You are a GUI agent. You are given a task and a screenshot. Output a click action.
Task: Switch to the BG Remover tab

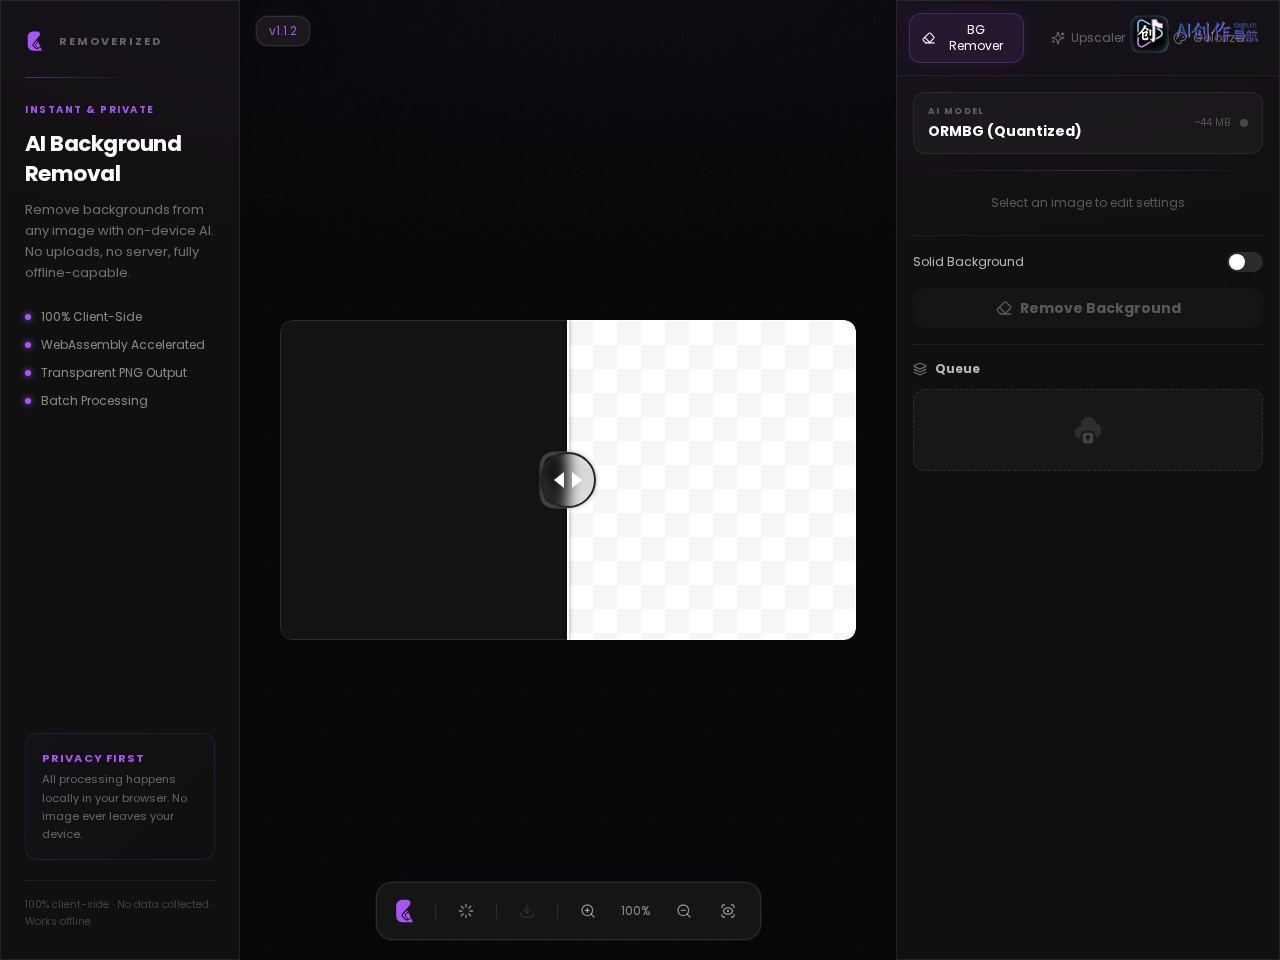[x=966, y=38]
